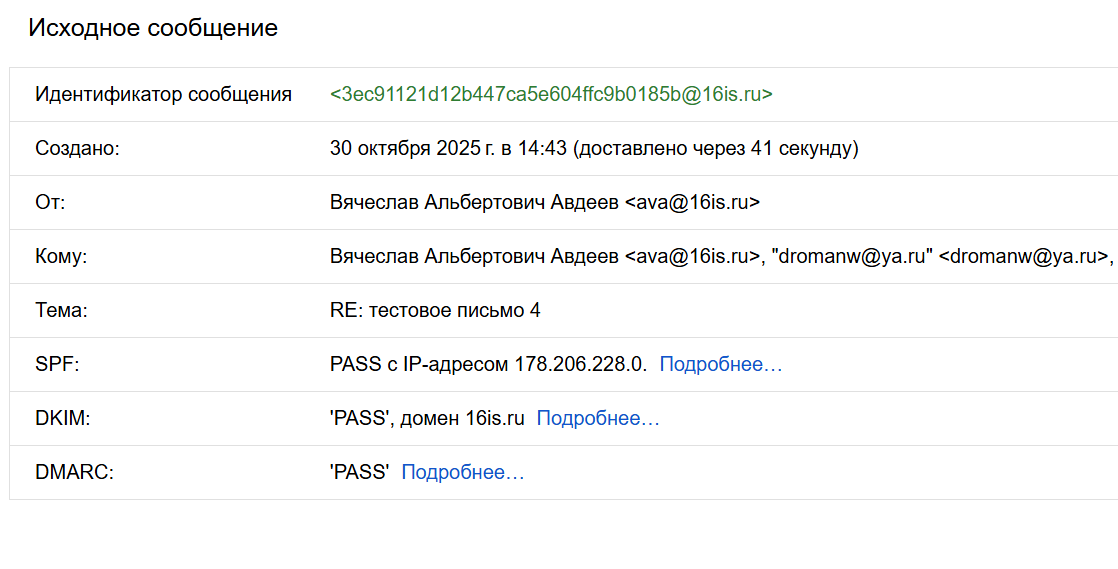This screenshot has height=569, width=1118.
Task: Click the "Исходное сообщение" heading
Action: pyautogui.click(x=153, y=28)
